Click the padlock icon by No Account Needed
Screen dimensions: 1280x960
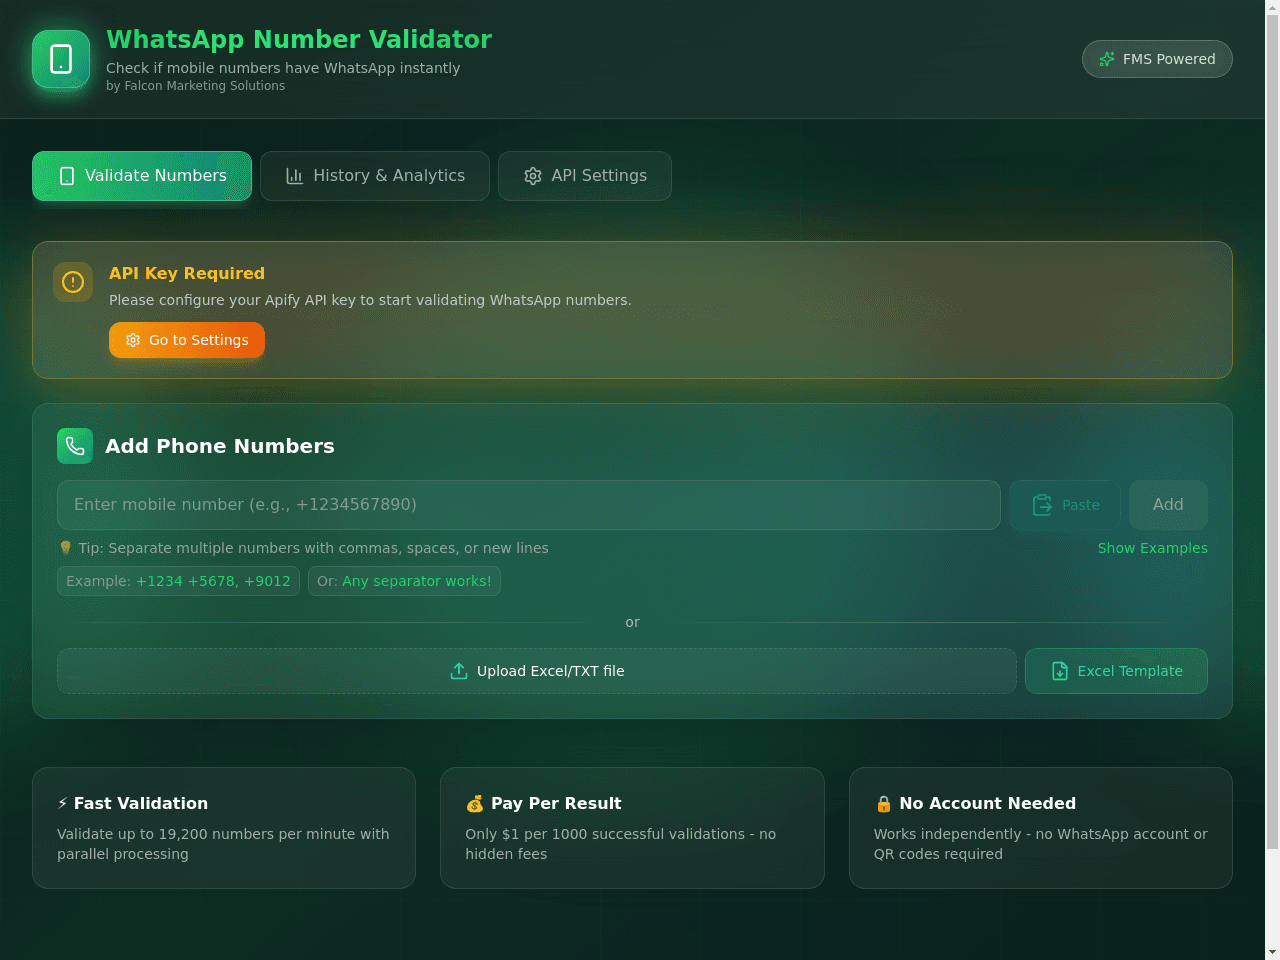click(883, 803)
